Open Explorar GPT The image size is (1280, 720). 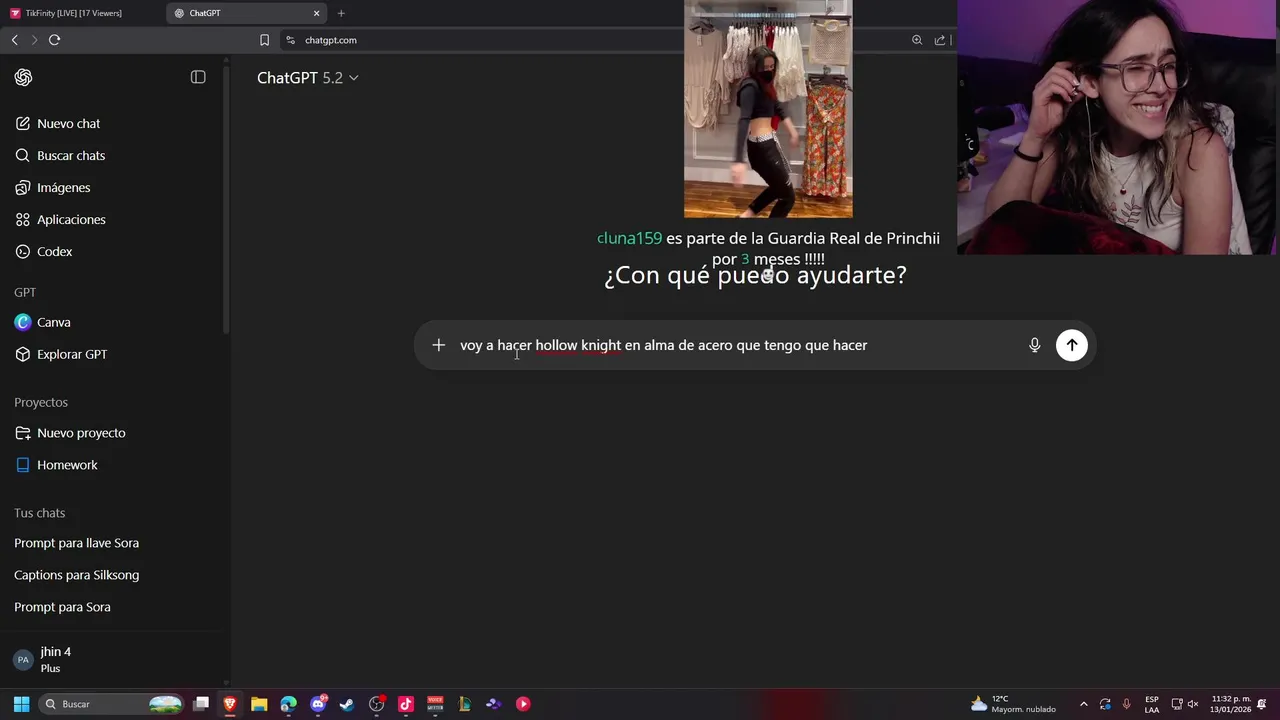(71, 355)
